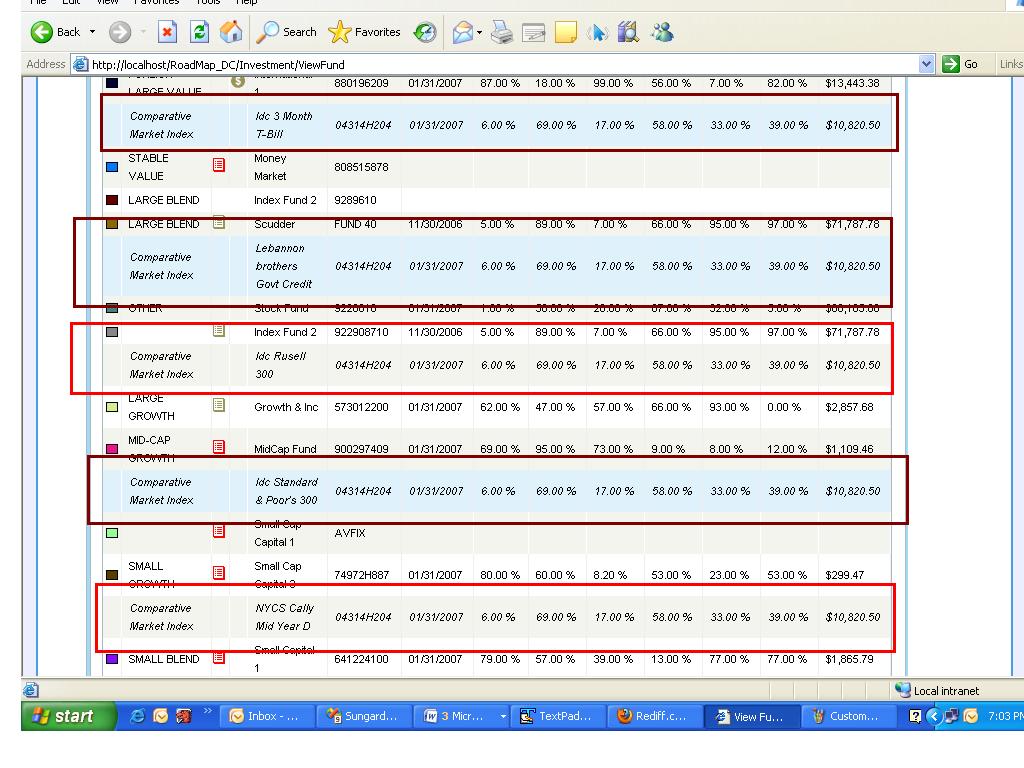1024x768 pixels.
Task: Click the Go button beside address bar
Action: tap(960, 64)
